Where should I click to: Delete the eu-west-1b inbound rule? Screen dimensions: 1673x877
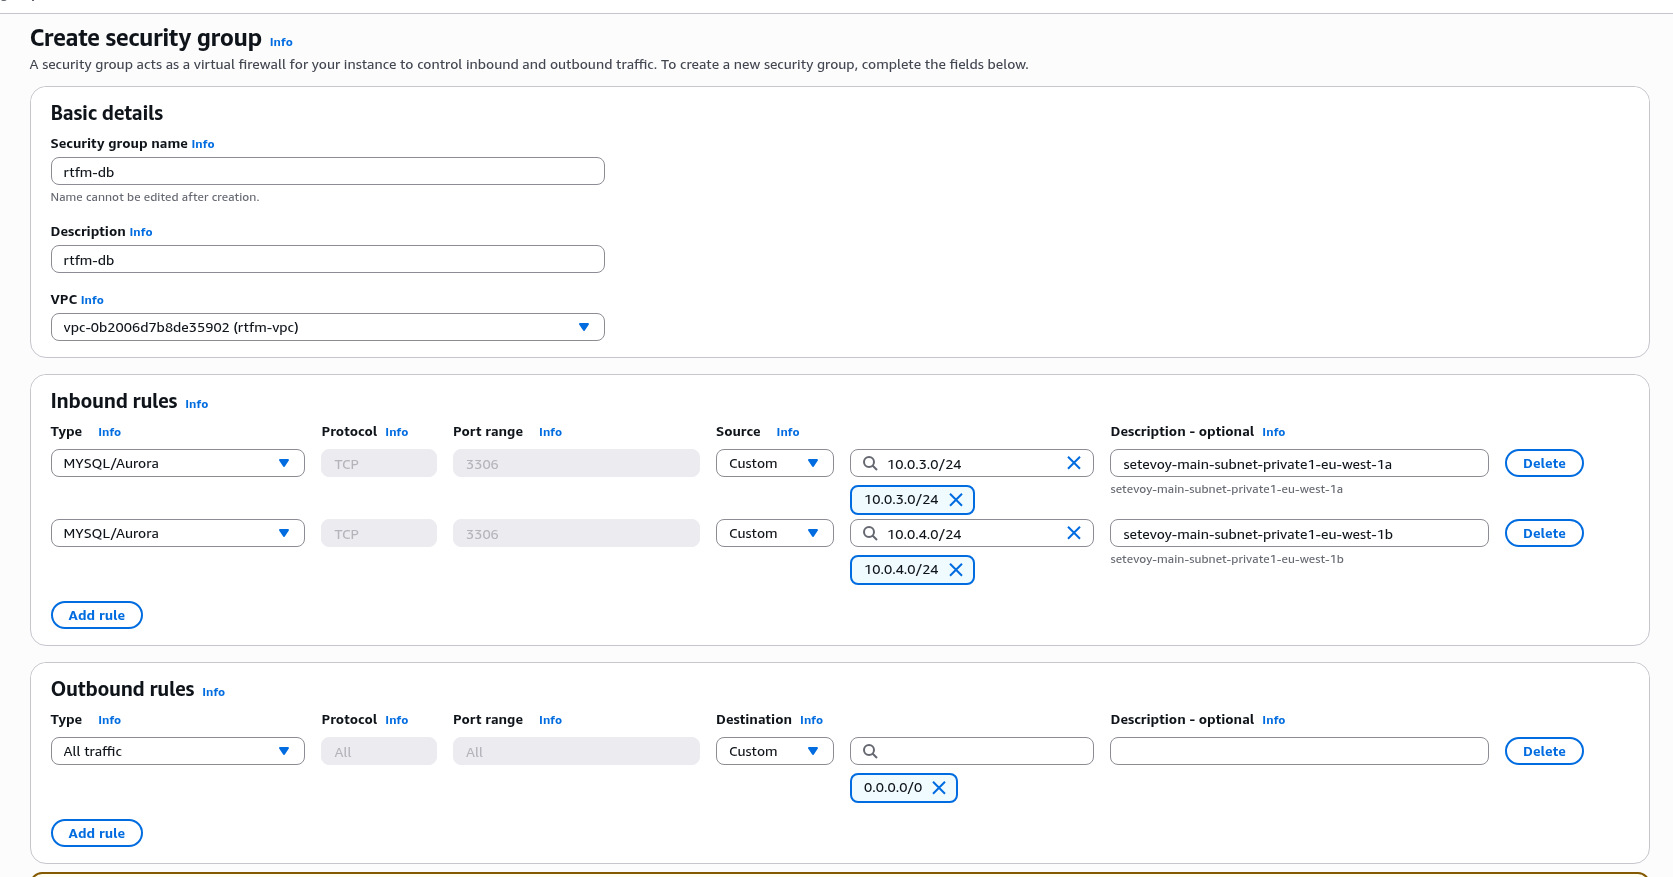coord(1543,533)
